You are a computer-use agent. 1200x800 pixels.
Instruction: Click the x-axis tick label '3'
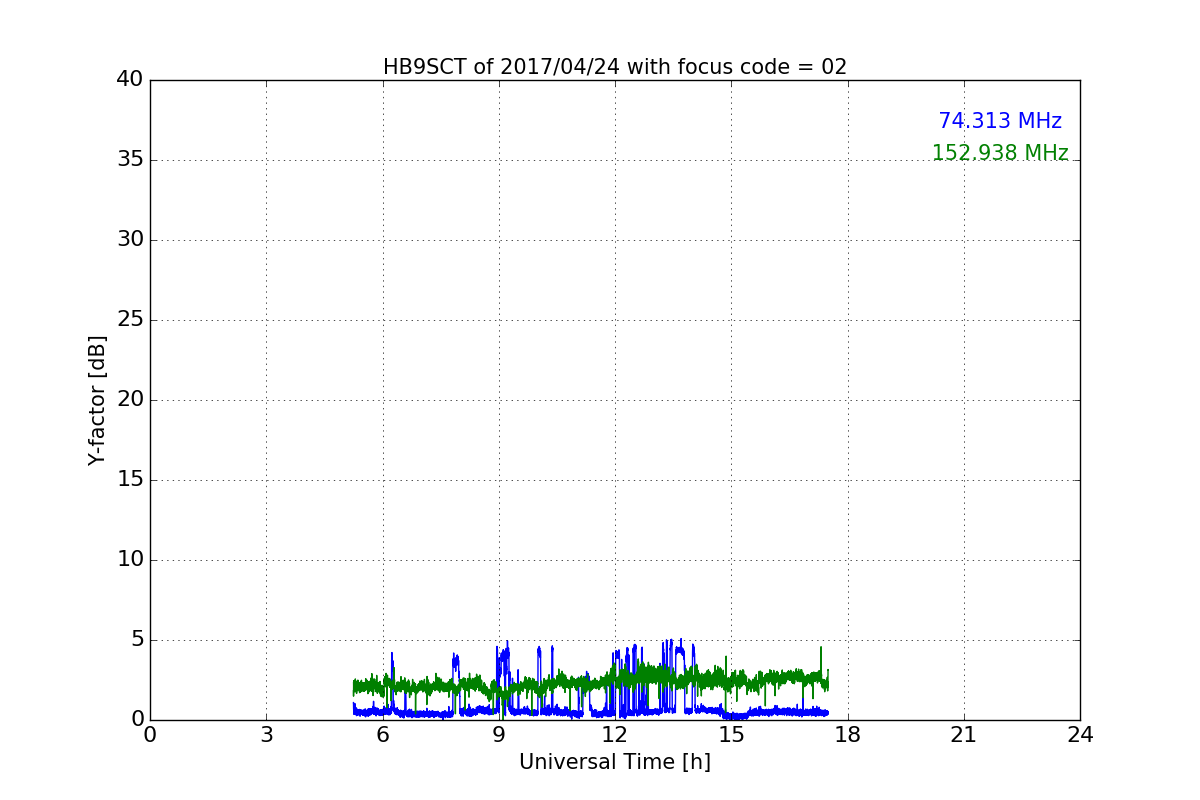coord(266,735)
